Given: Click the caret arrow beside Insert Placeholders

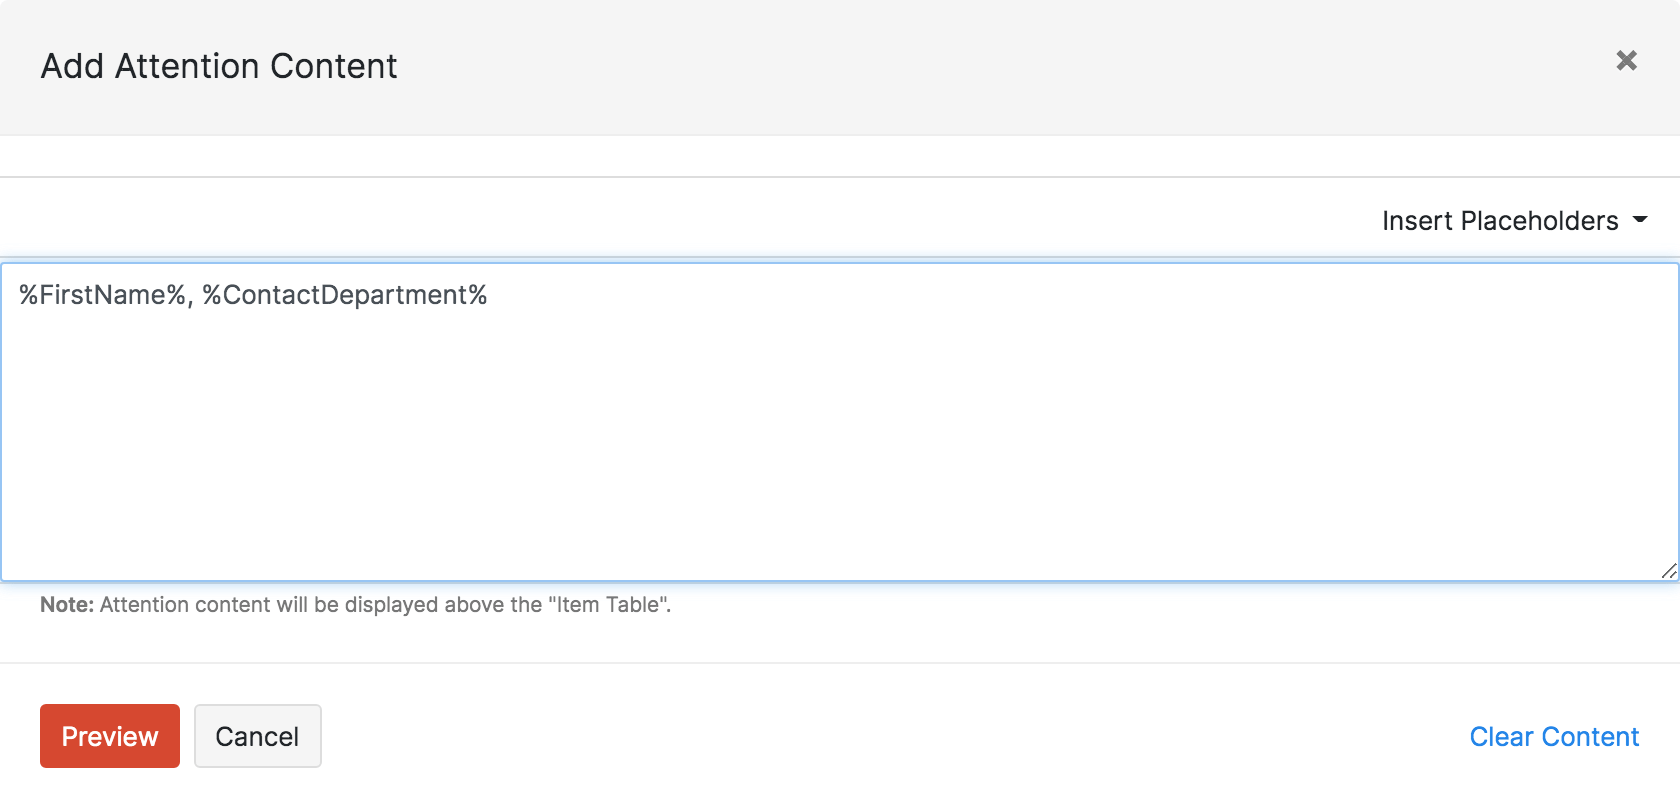Looking at the screenshot, I should tap(1640, 220).
